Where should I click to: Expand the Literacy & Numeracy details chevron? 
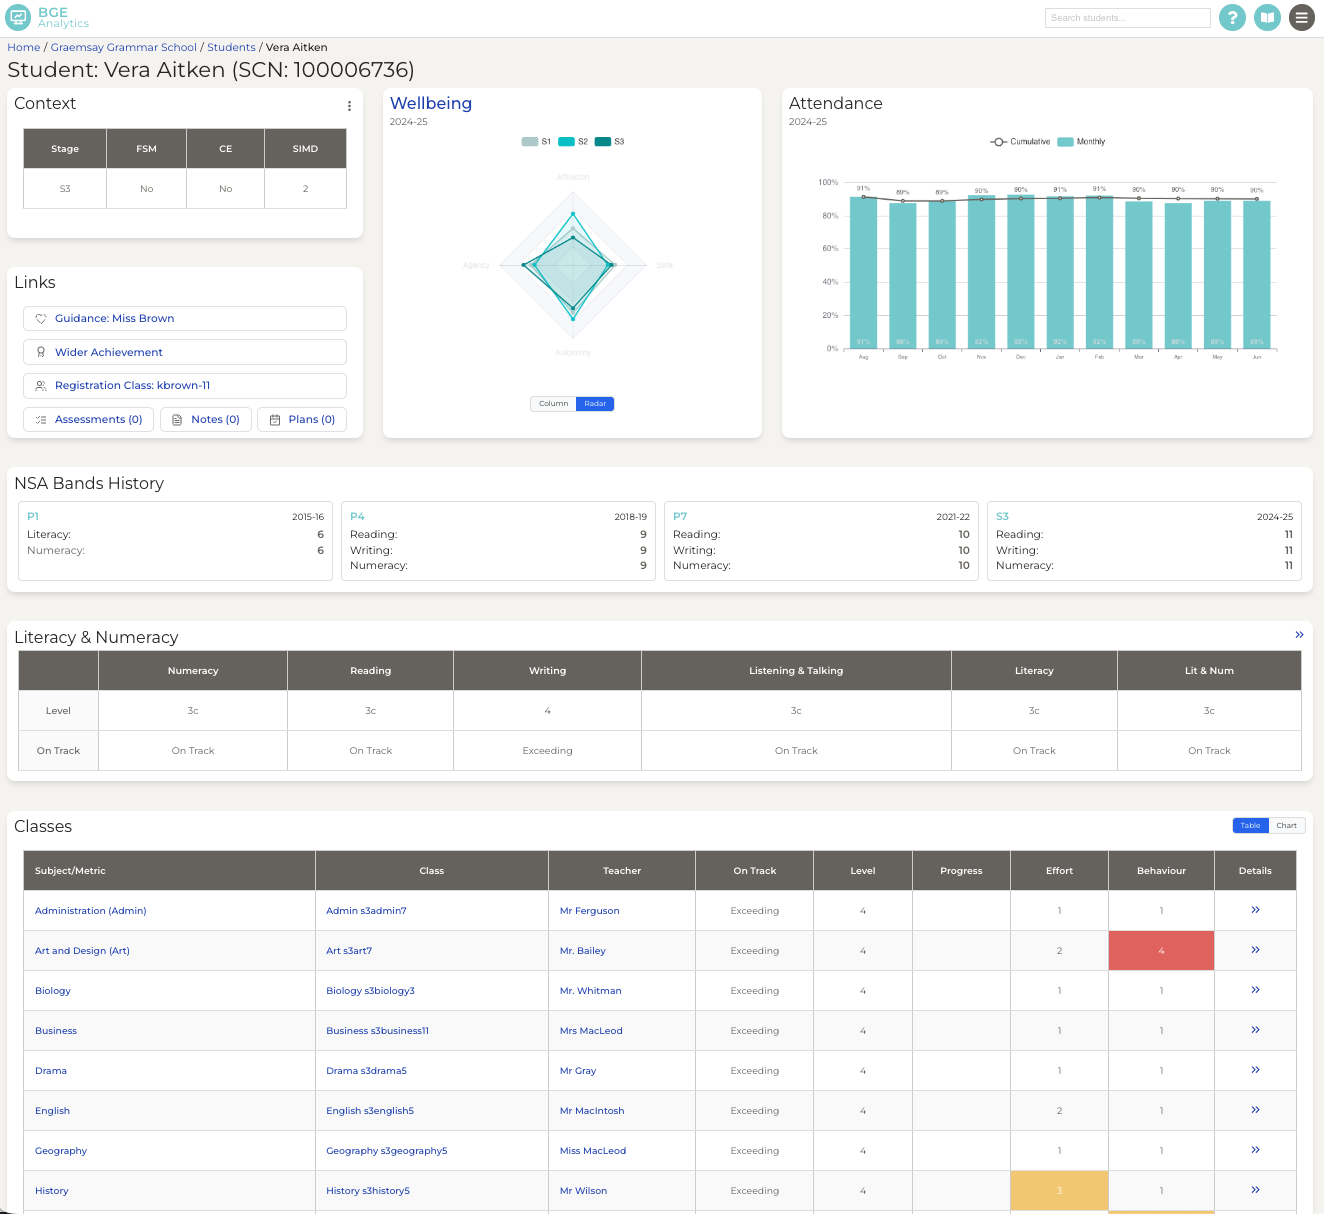[x=1299, y=634]
